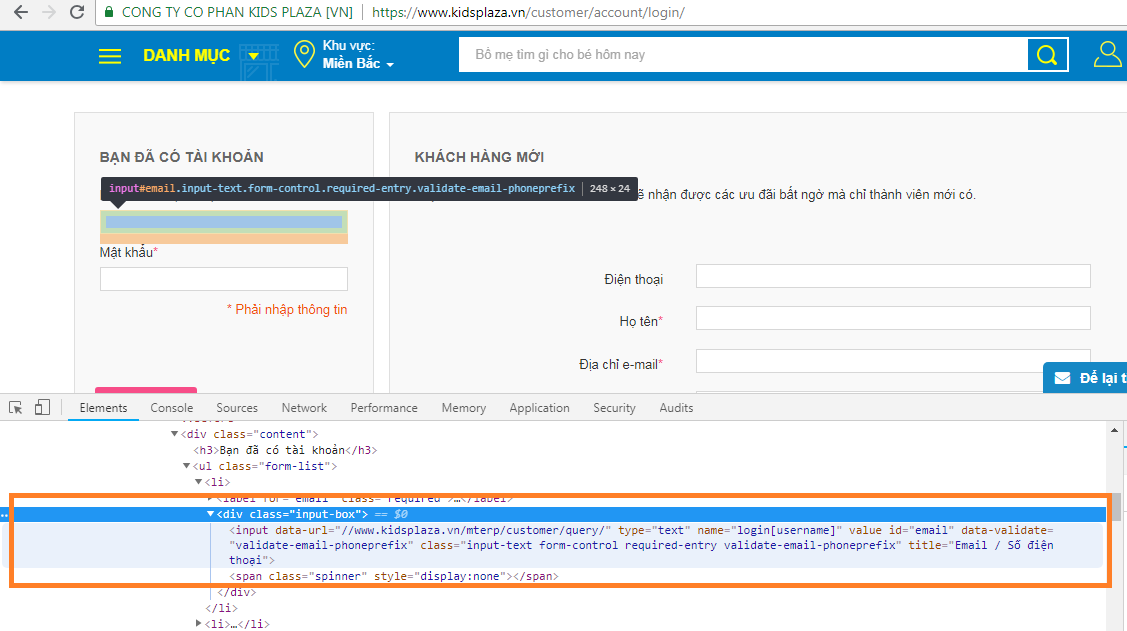Expand the collapsed li node below input-box
The height and width of the screenshot is (631, 1127).
tap(198, 622)
